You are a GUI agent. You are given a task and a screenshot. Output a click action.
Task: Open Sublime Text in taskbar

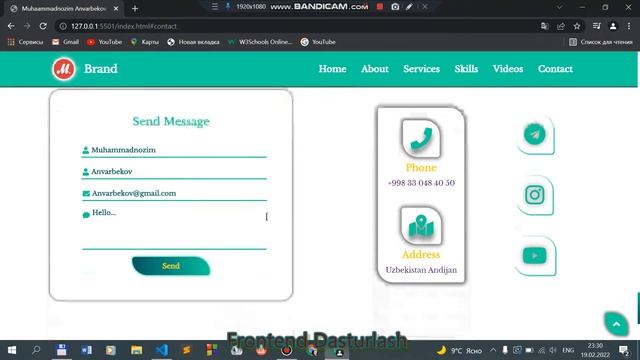[187, 350]
